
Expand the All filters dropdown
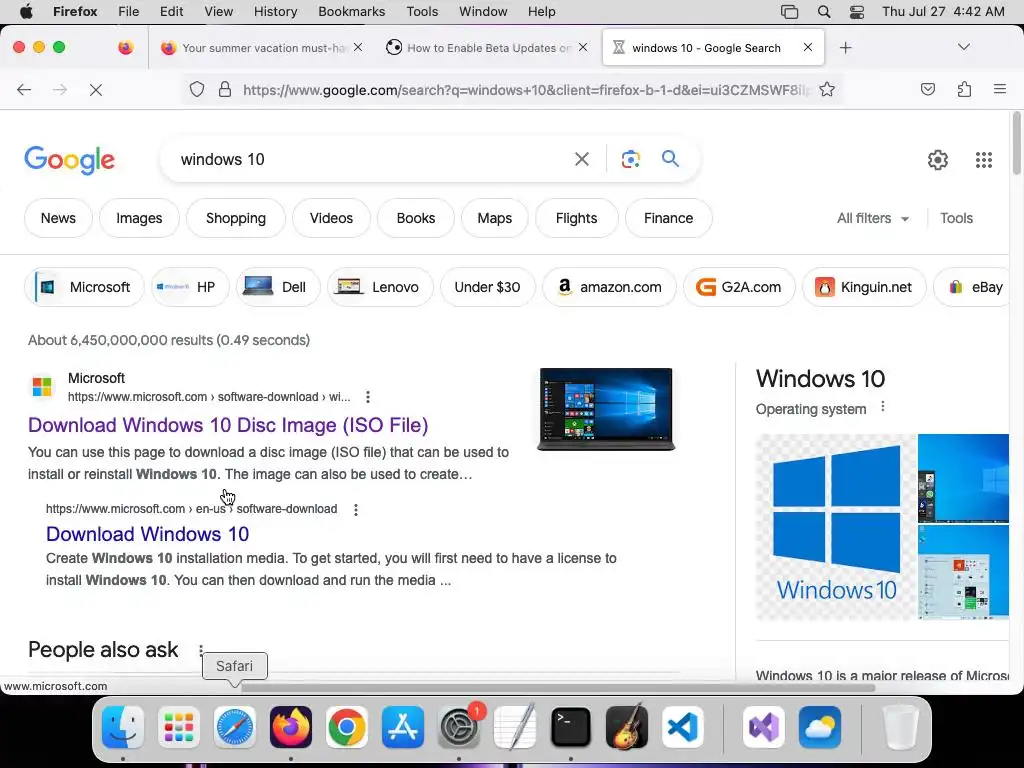tap(873, 218)
